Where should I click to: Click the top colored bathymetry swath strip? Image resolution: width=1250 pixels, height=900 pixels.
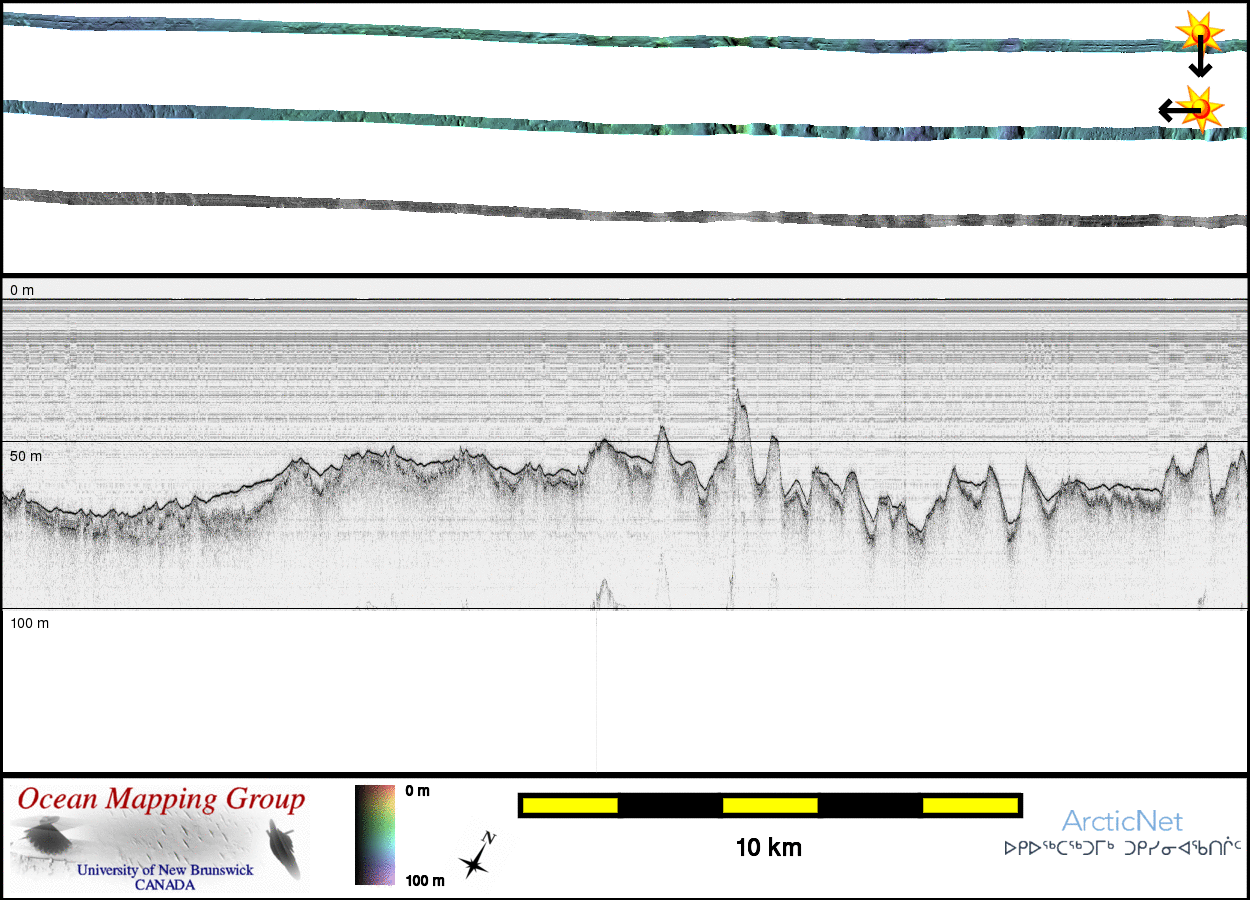point(600,36)
